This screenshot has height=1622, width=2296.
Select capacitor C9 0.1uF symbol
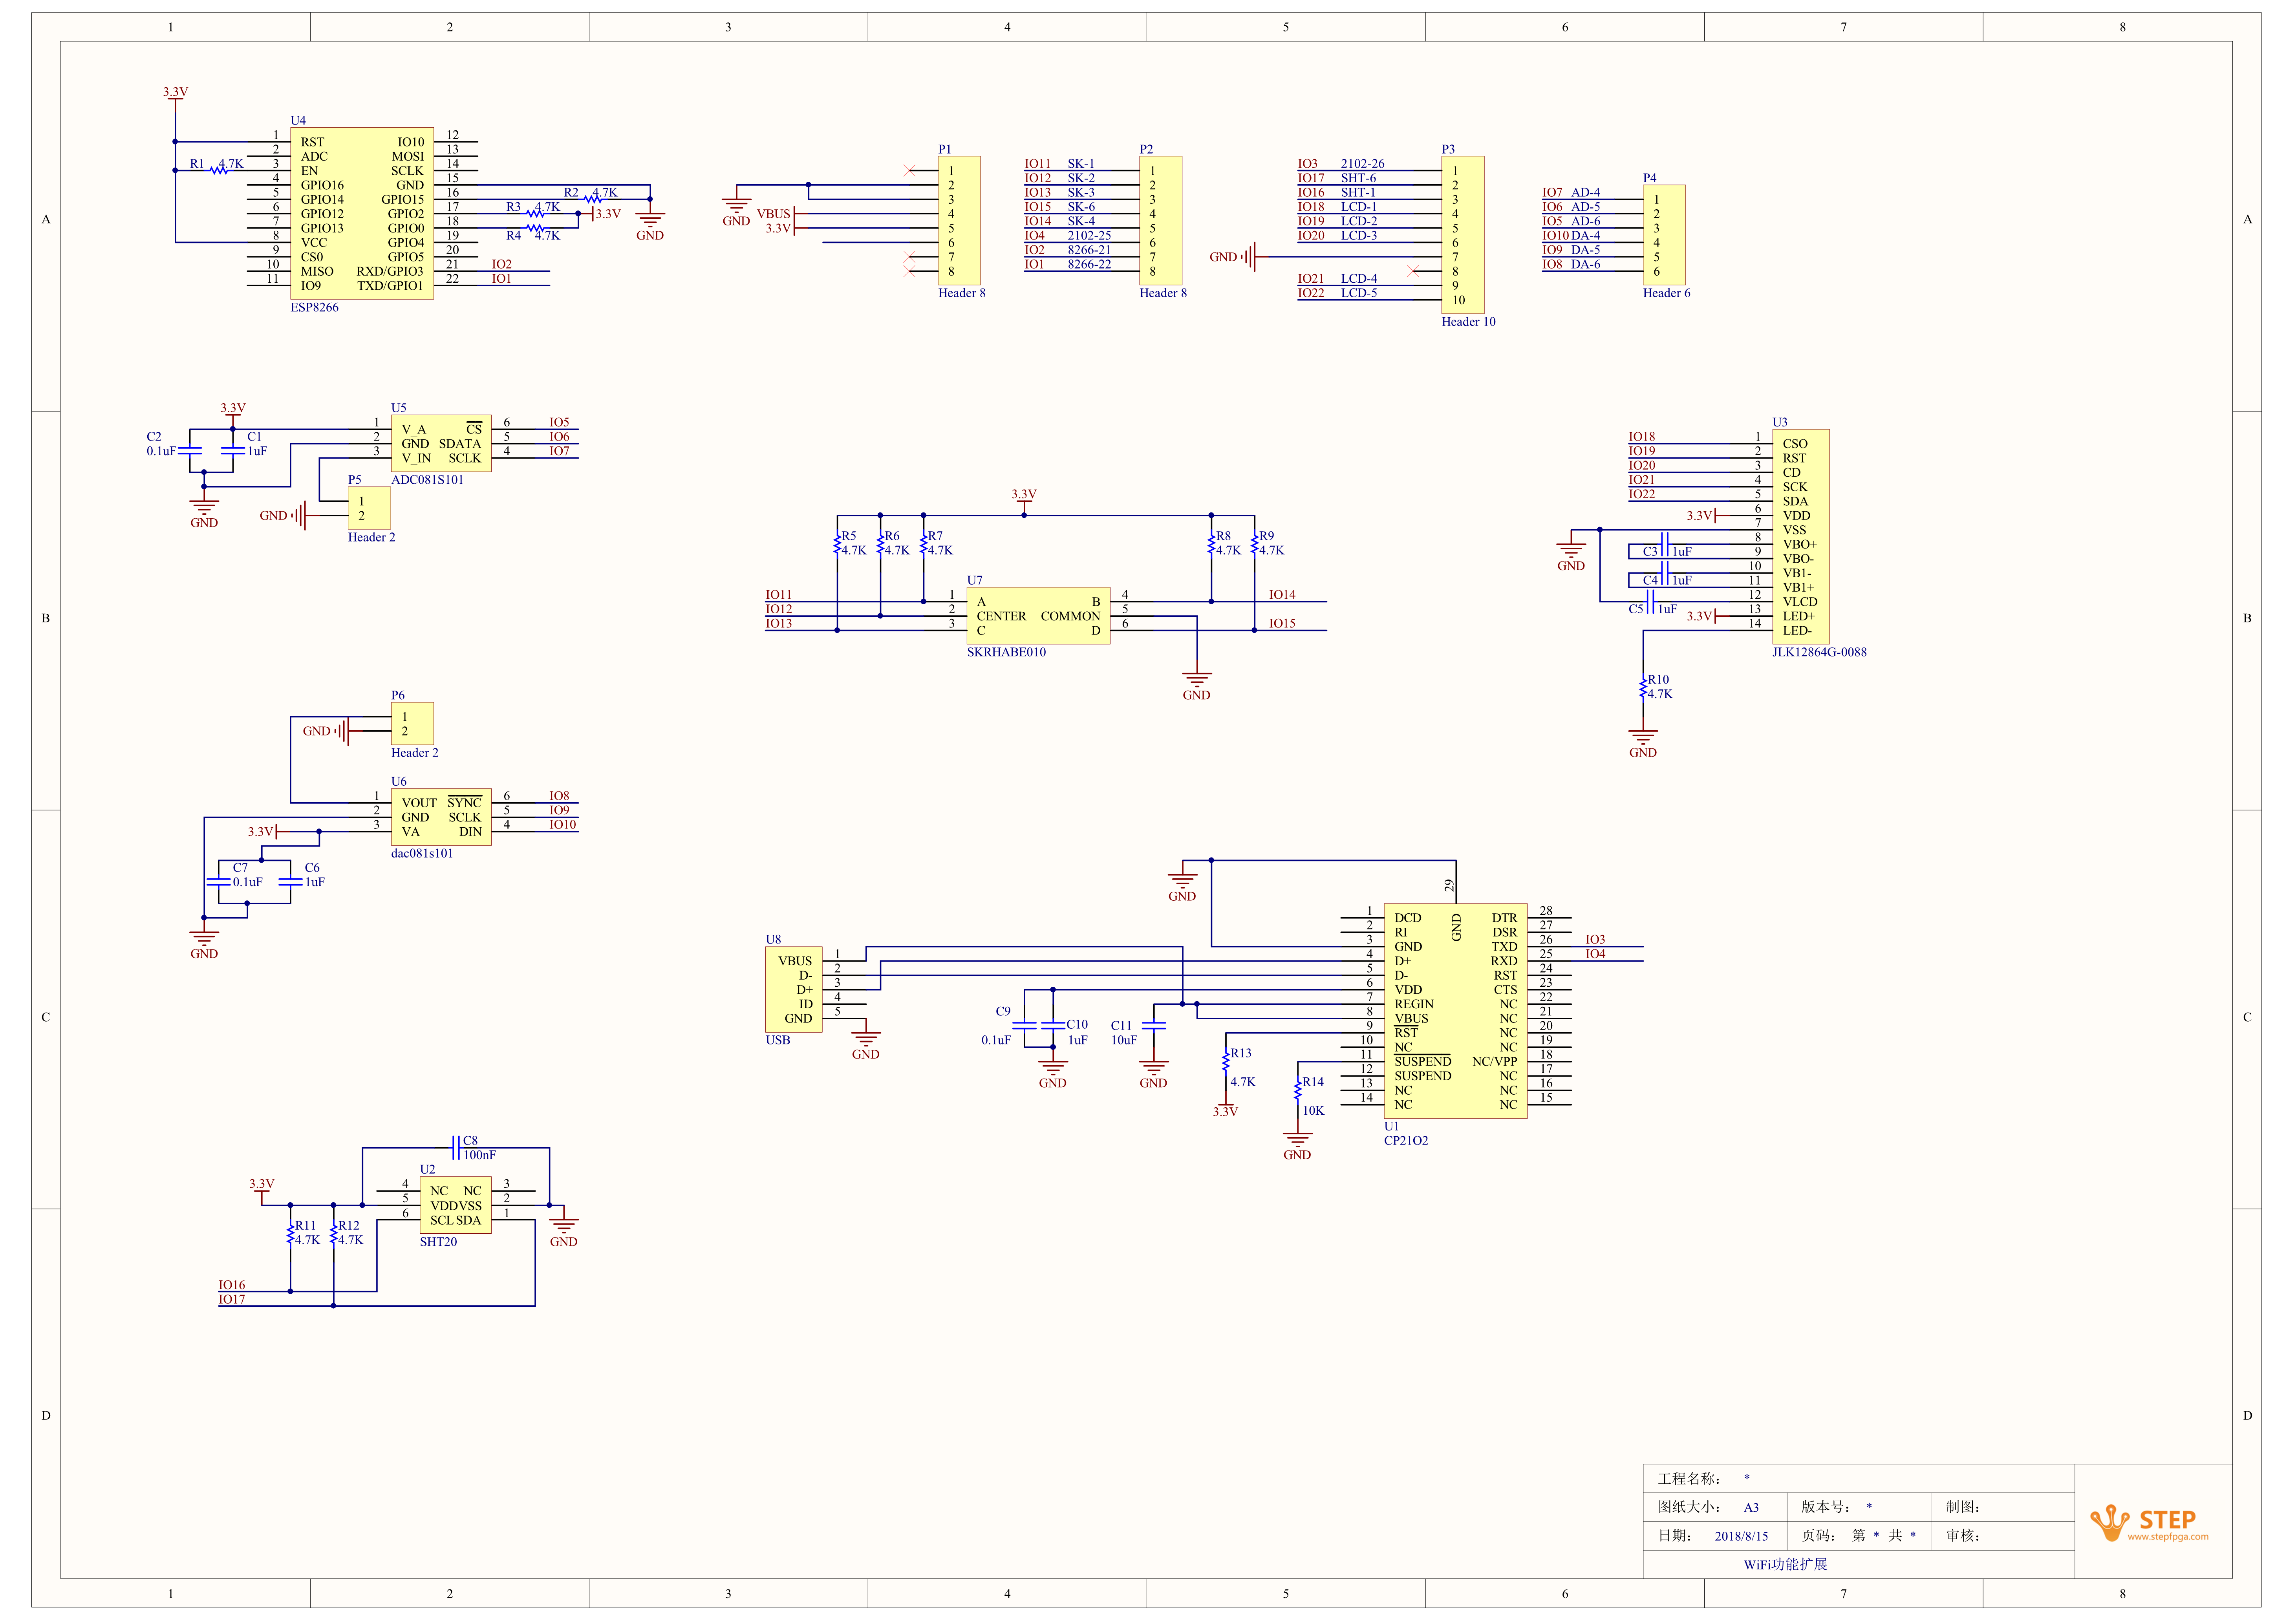coord(1024,1026)
